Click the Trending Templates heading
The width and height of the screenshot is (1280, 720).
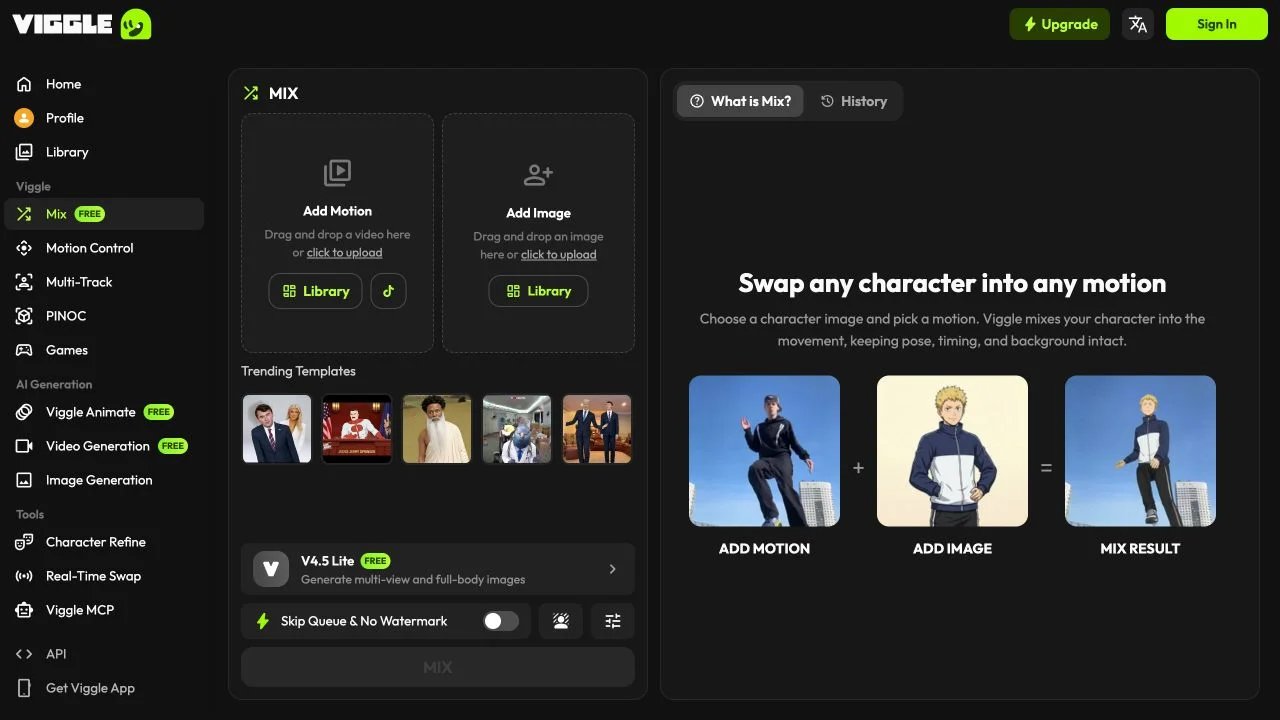298,371
